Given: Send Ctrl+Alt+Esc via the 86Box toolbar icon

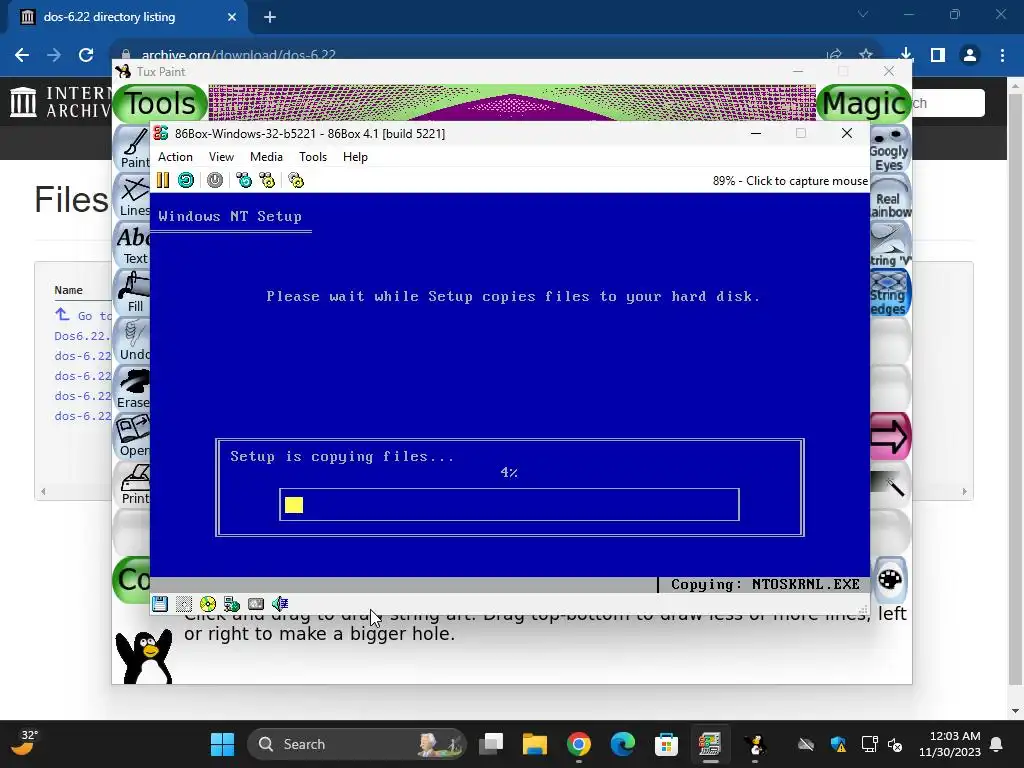Looking at the screenshot, I should [267, 180].
